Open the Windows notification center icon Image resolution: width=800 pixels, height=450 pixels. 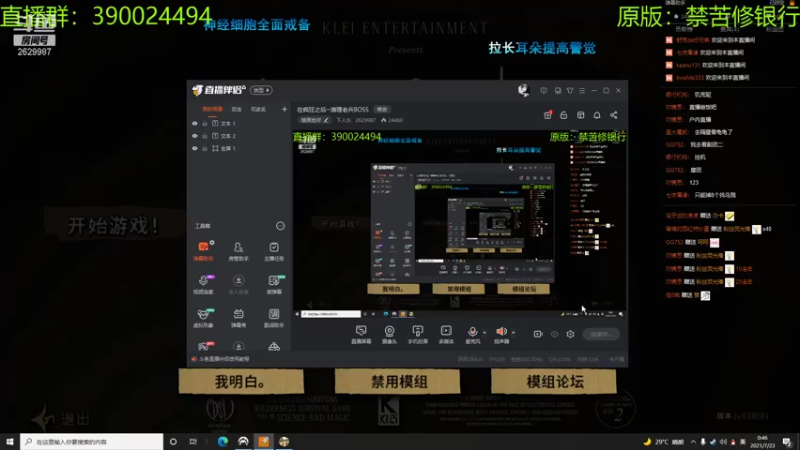click(787, 441)
